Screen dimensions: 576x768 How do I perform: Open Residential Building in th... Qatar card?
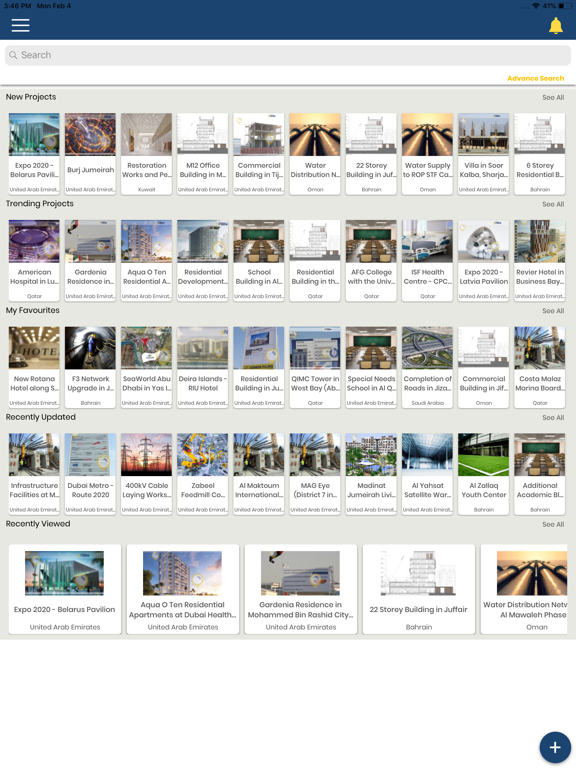[315, 261]
